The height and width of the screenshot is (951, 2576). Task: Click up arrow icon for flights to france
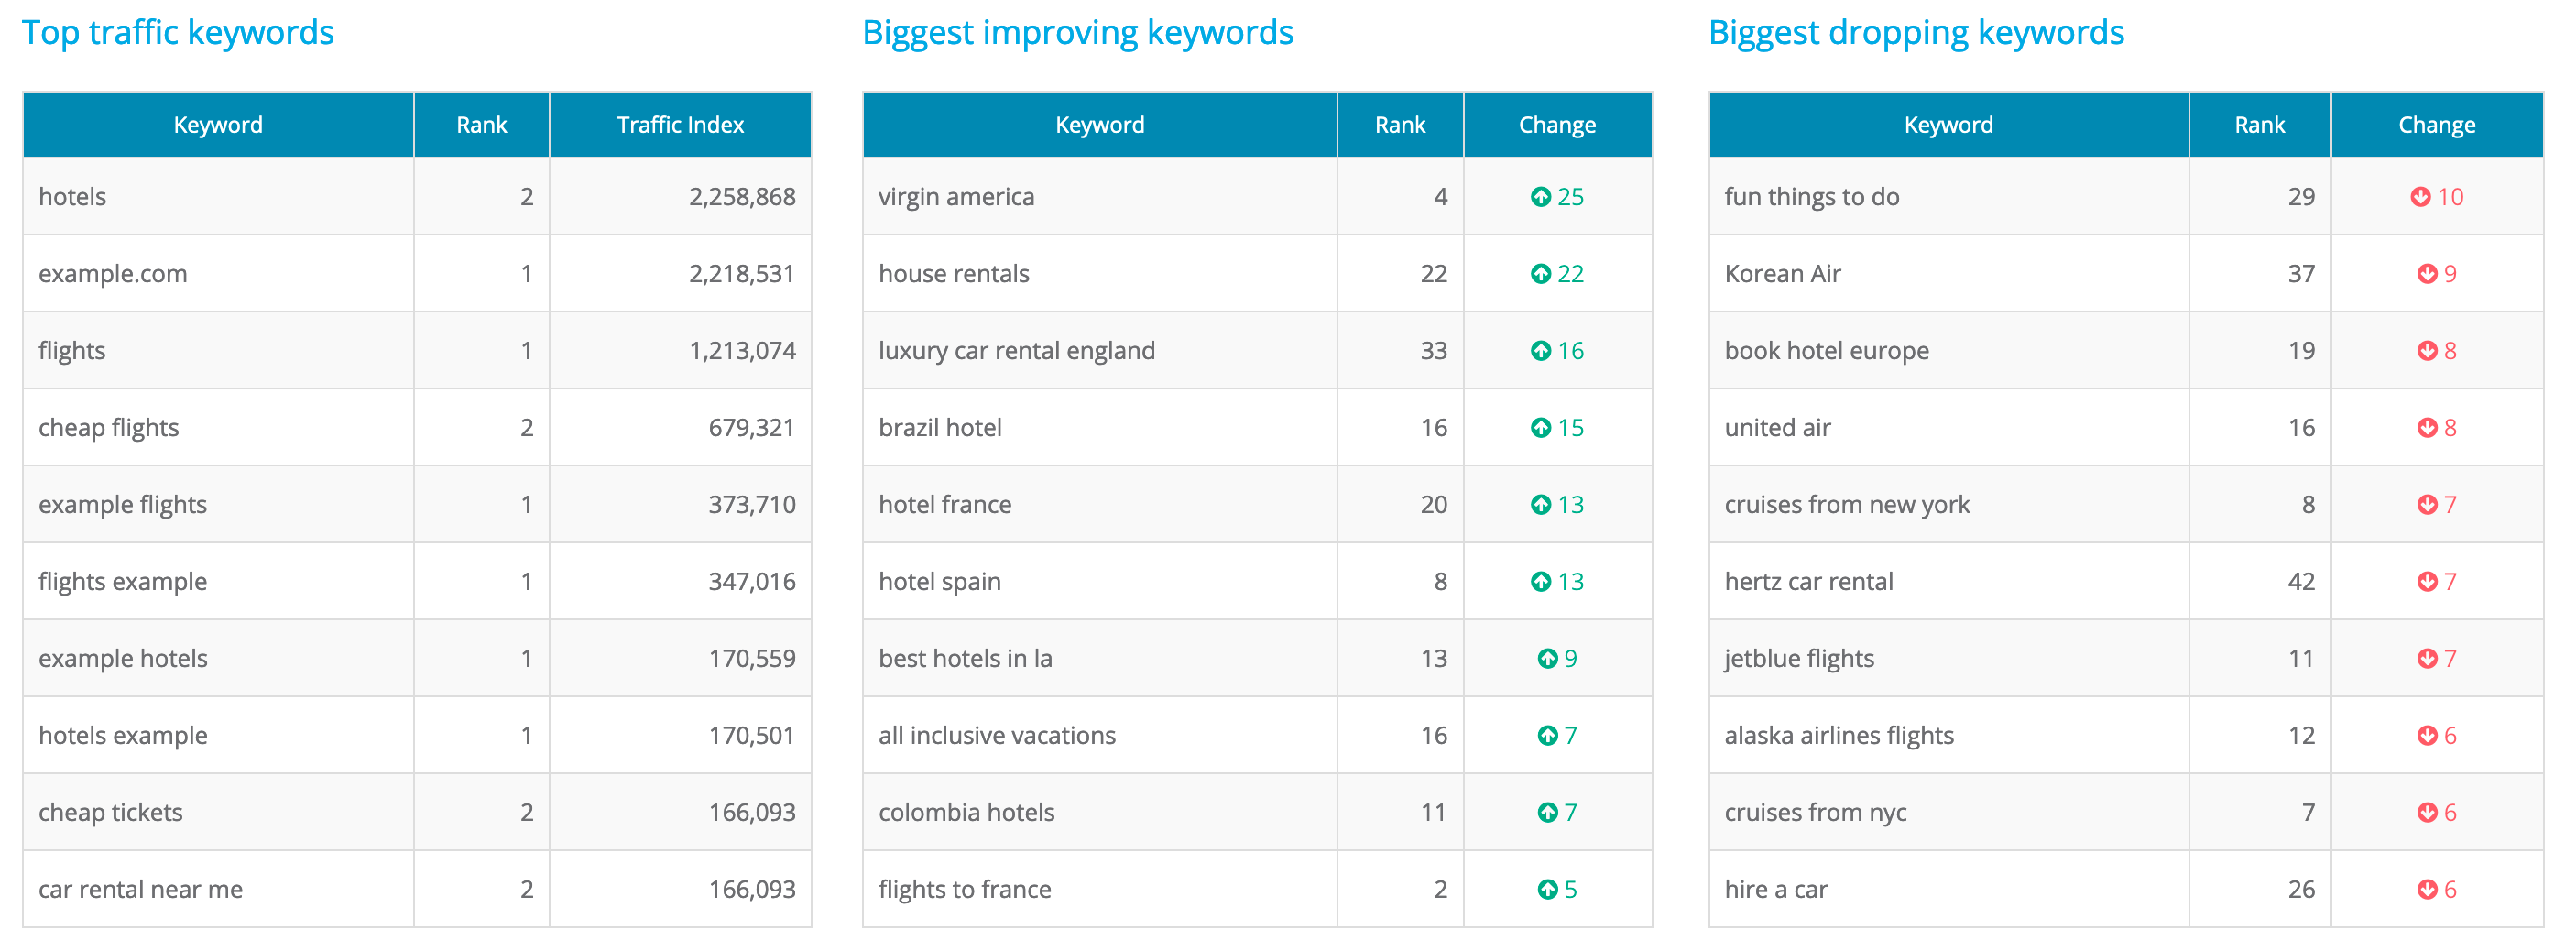pyautogui.click(x=1547, y=889)
